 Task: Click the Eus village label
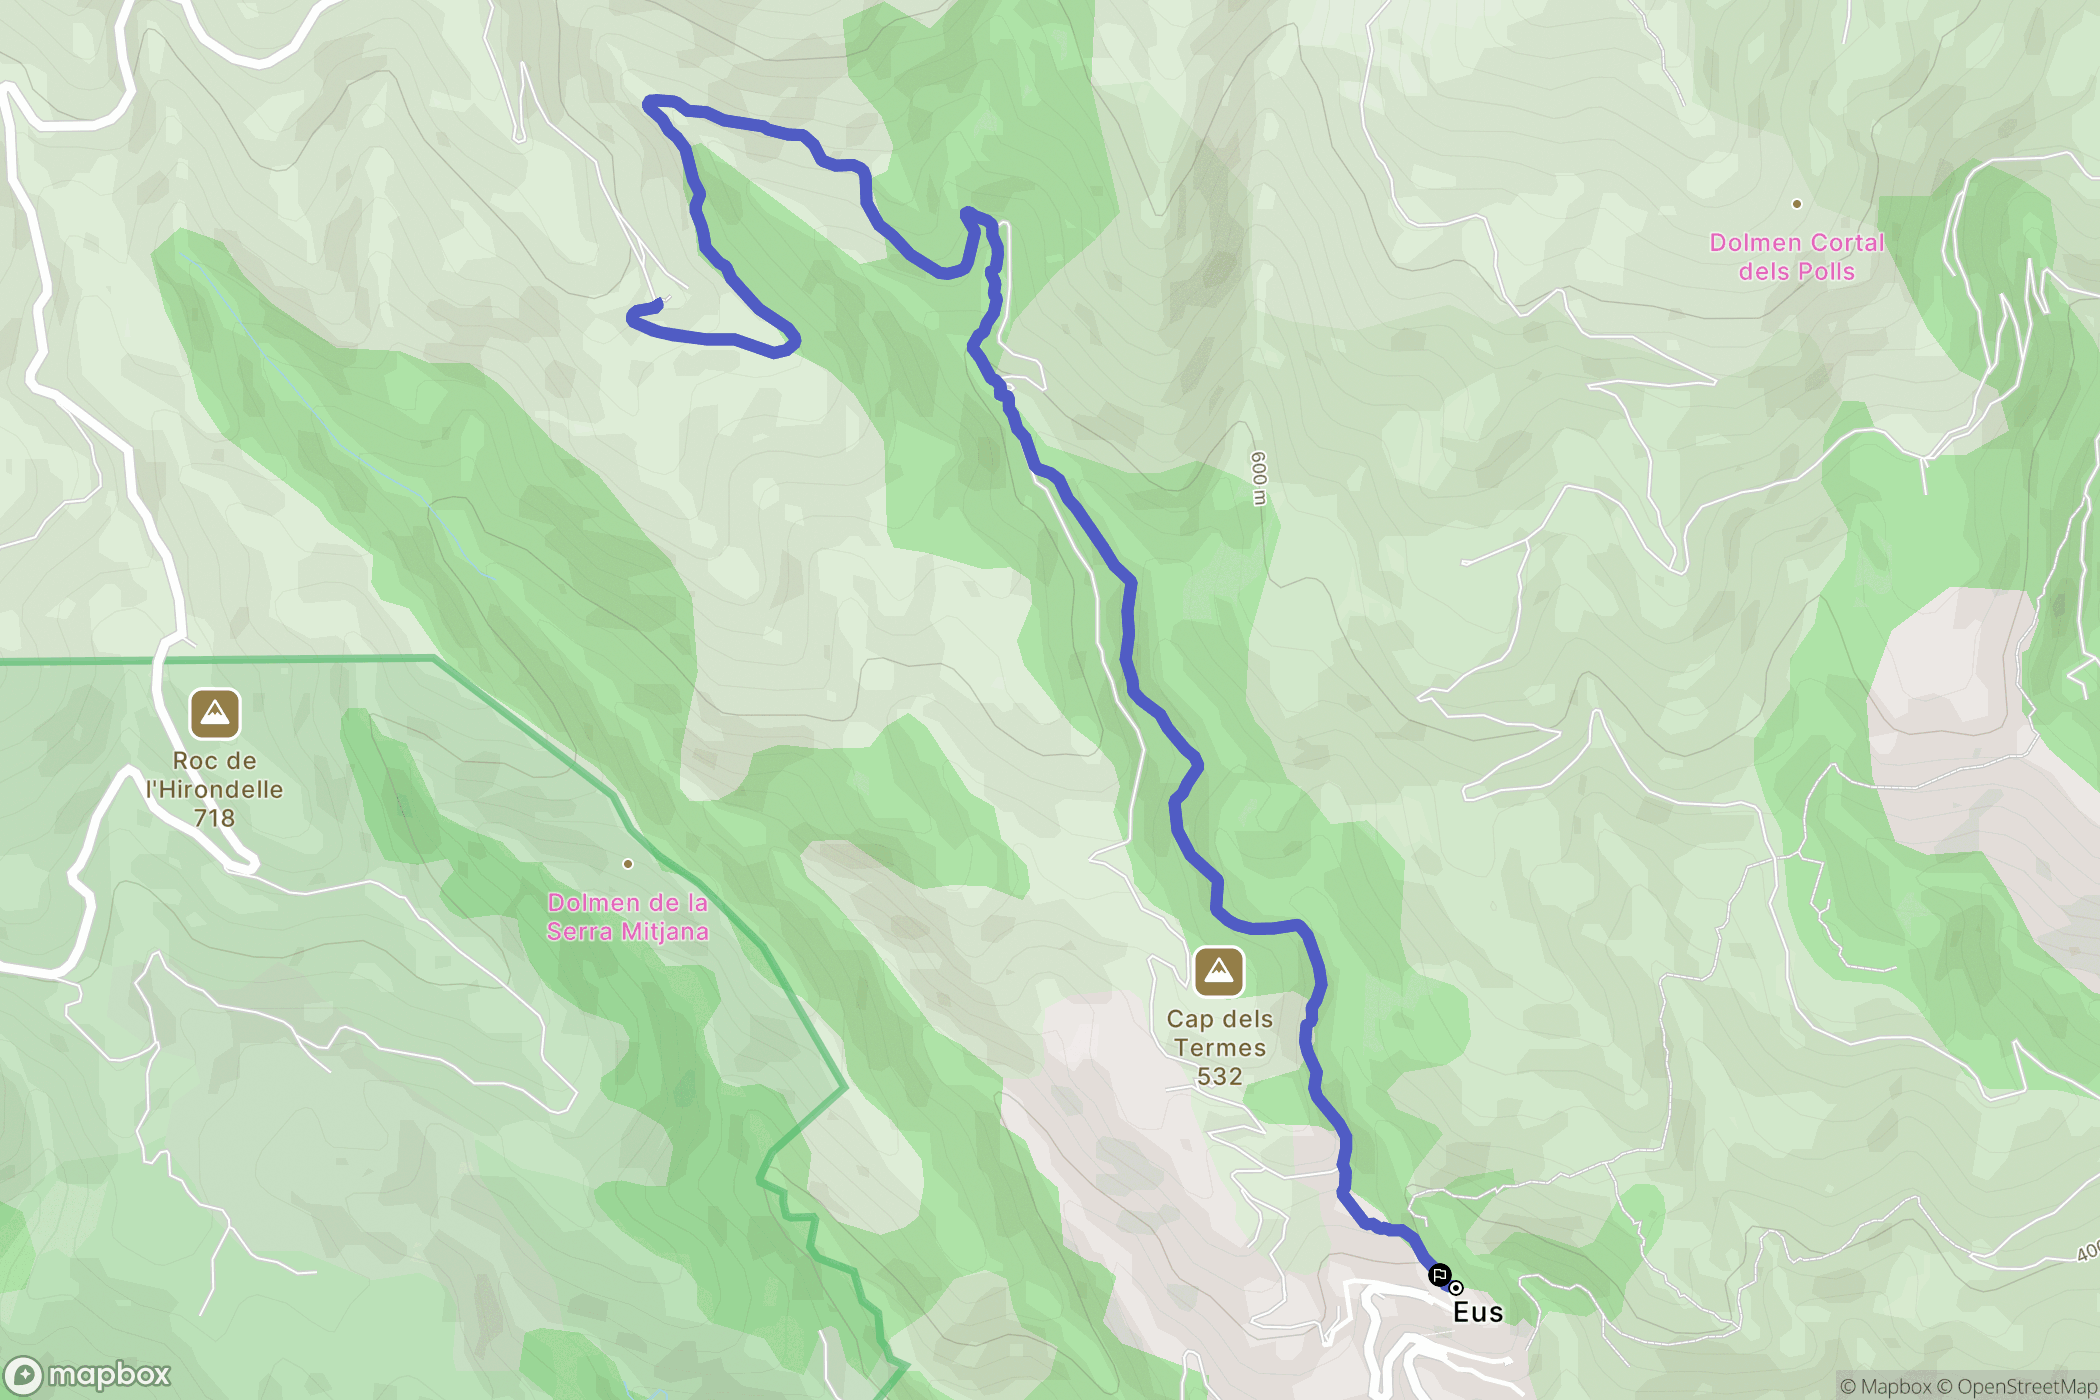(x=1478, y=1312)
